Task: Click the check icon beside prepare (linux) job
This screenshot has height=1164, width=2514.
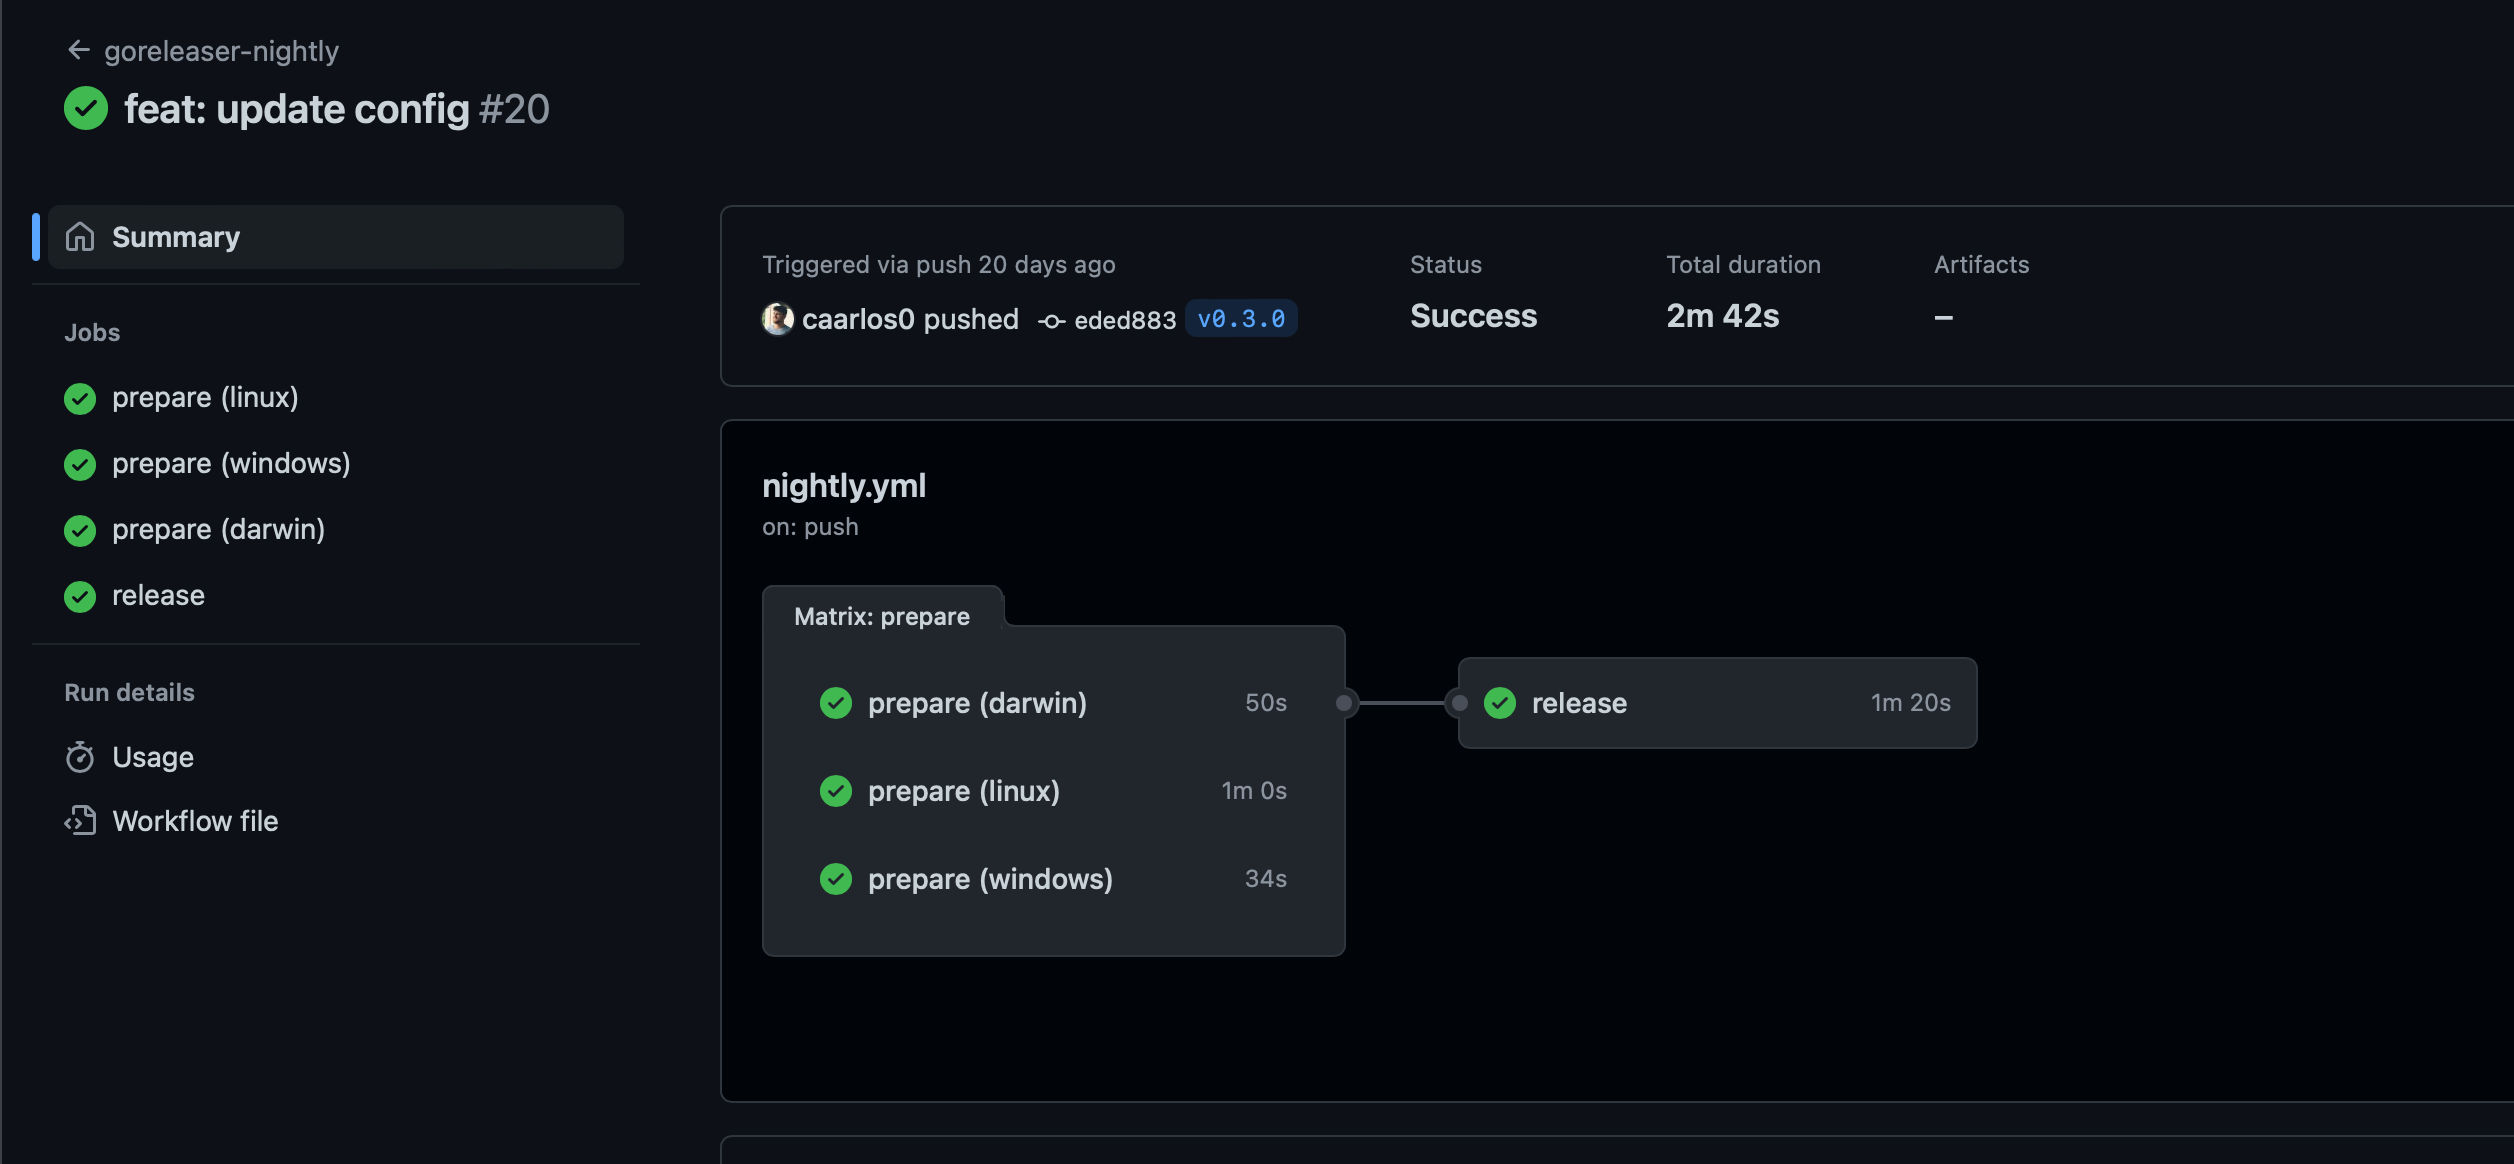Action: click(x=80, y=398)
